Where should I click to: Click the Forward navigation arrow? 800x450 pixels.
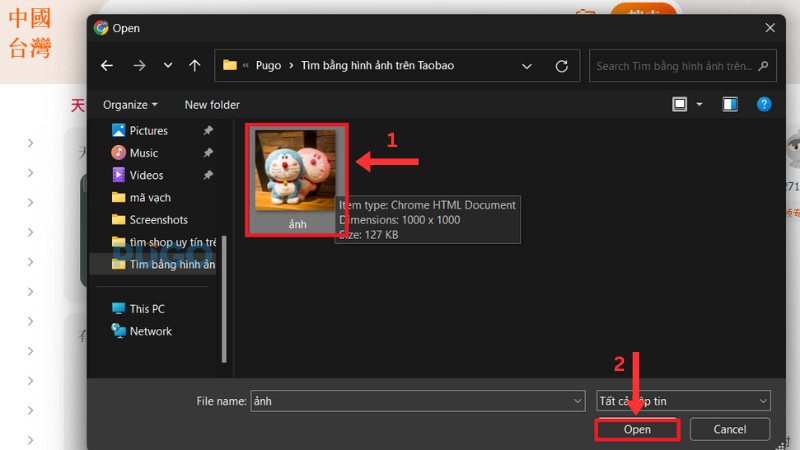click(x=139, y=66)
